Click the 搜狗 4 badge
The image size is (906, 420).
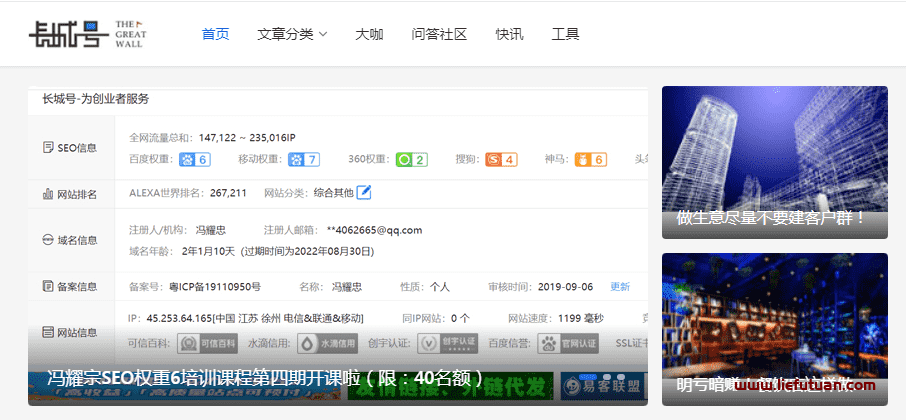(501, 159)
